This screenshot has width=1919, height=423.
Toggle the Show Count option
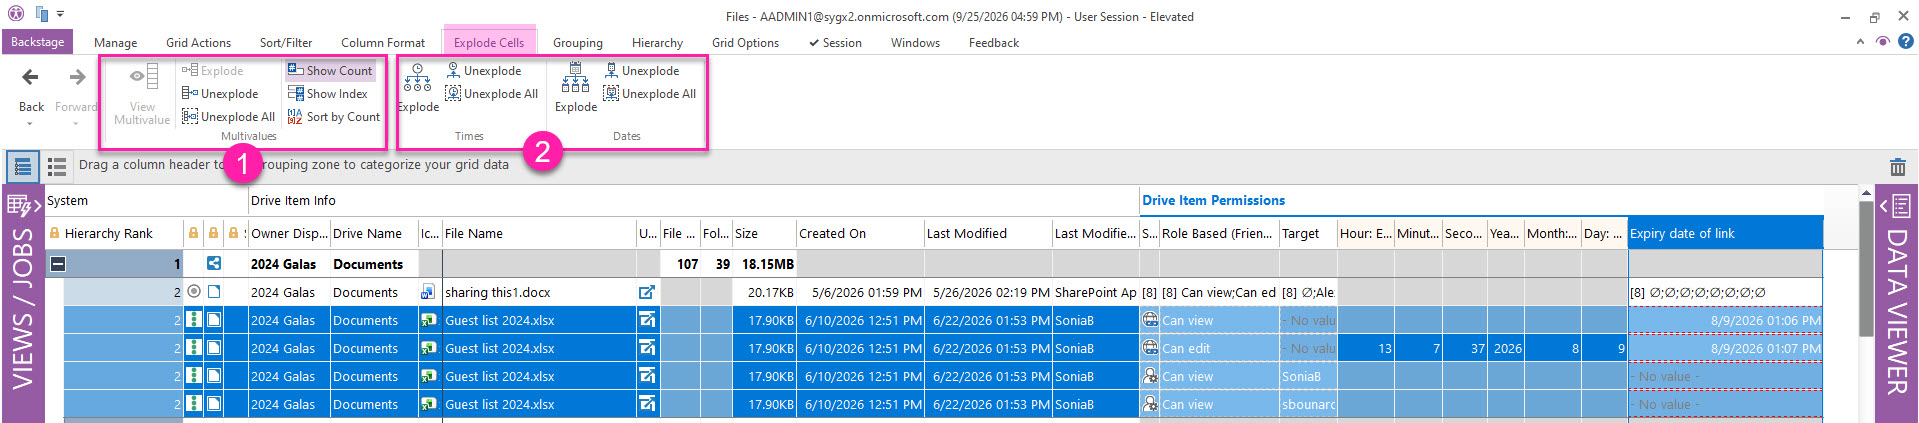[330, 71]
